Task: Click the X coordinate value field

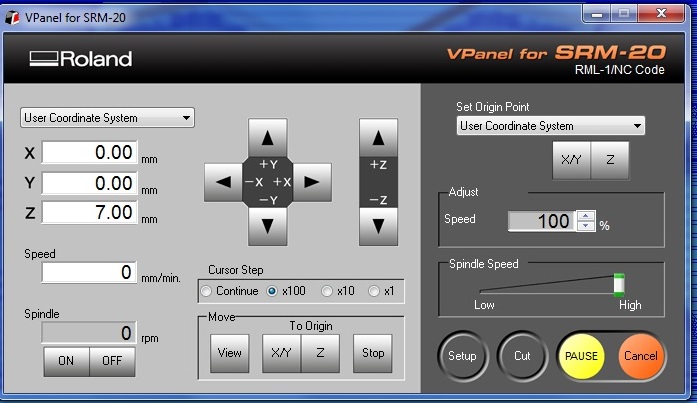Action: [89, 152]
